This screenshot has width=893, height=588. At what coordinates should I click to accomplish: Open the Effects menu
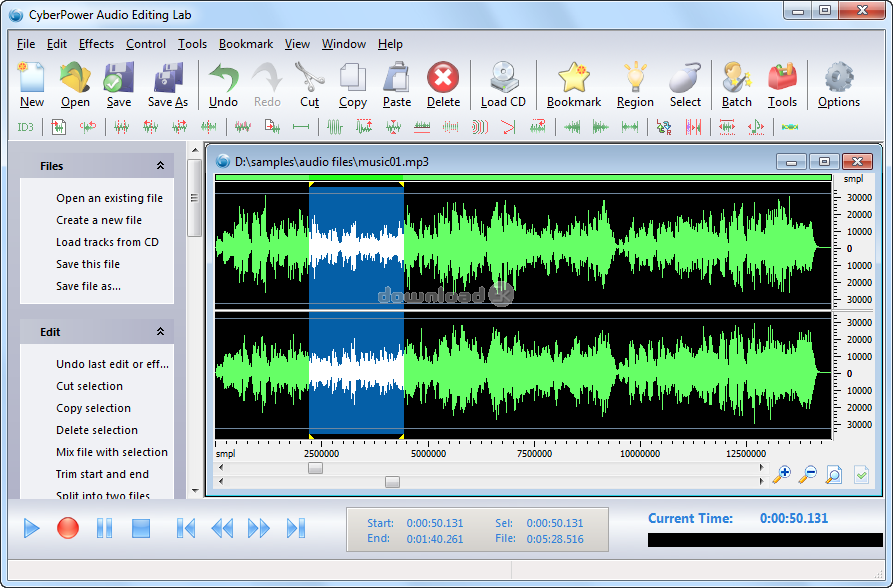(x=96, y=44)
